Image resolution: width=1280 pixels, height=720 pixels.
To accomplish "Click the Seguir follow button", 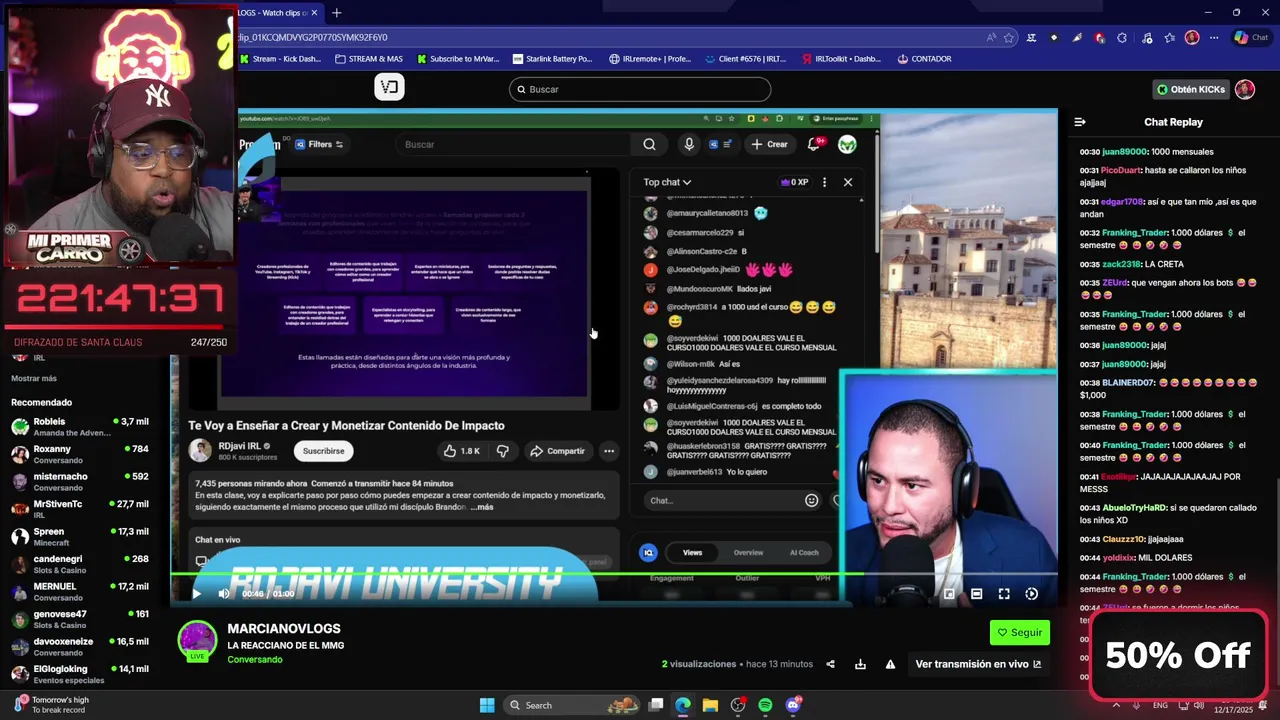I will (x=1019, y=632).
